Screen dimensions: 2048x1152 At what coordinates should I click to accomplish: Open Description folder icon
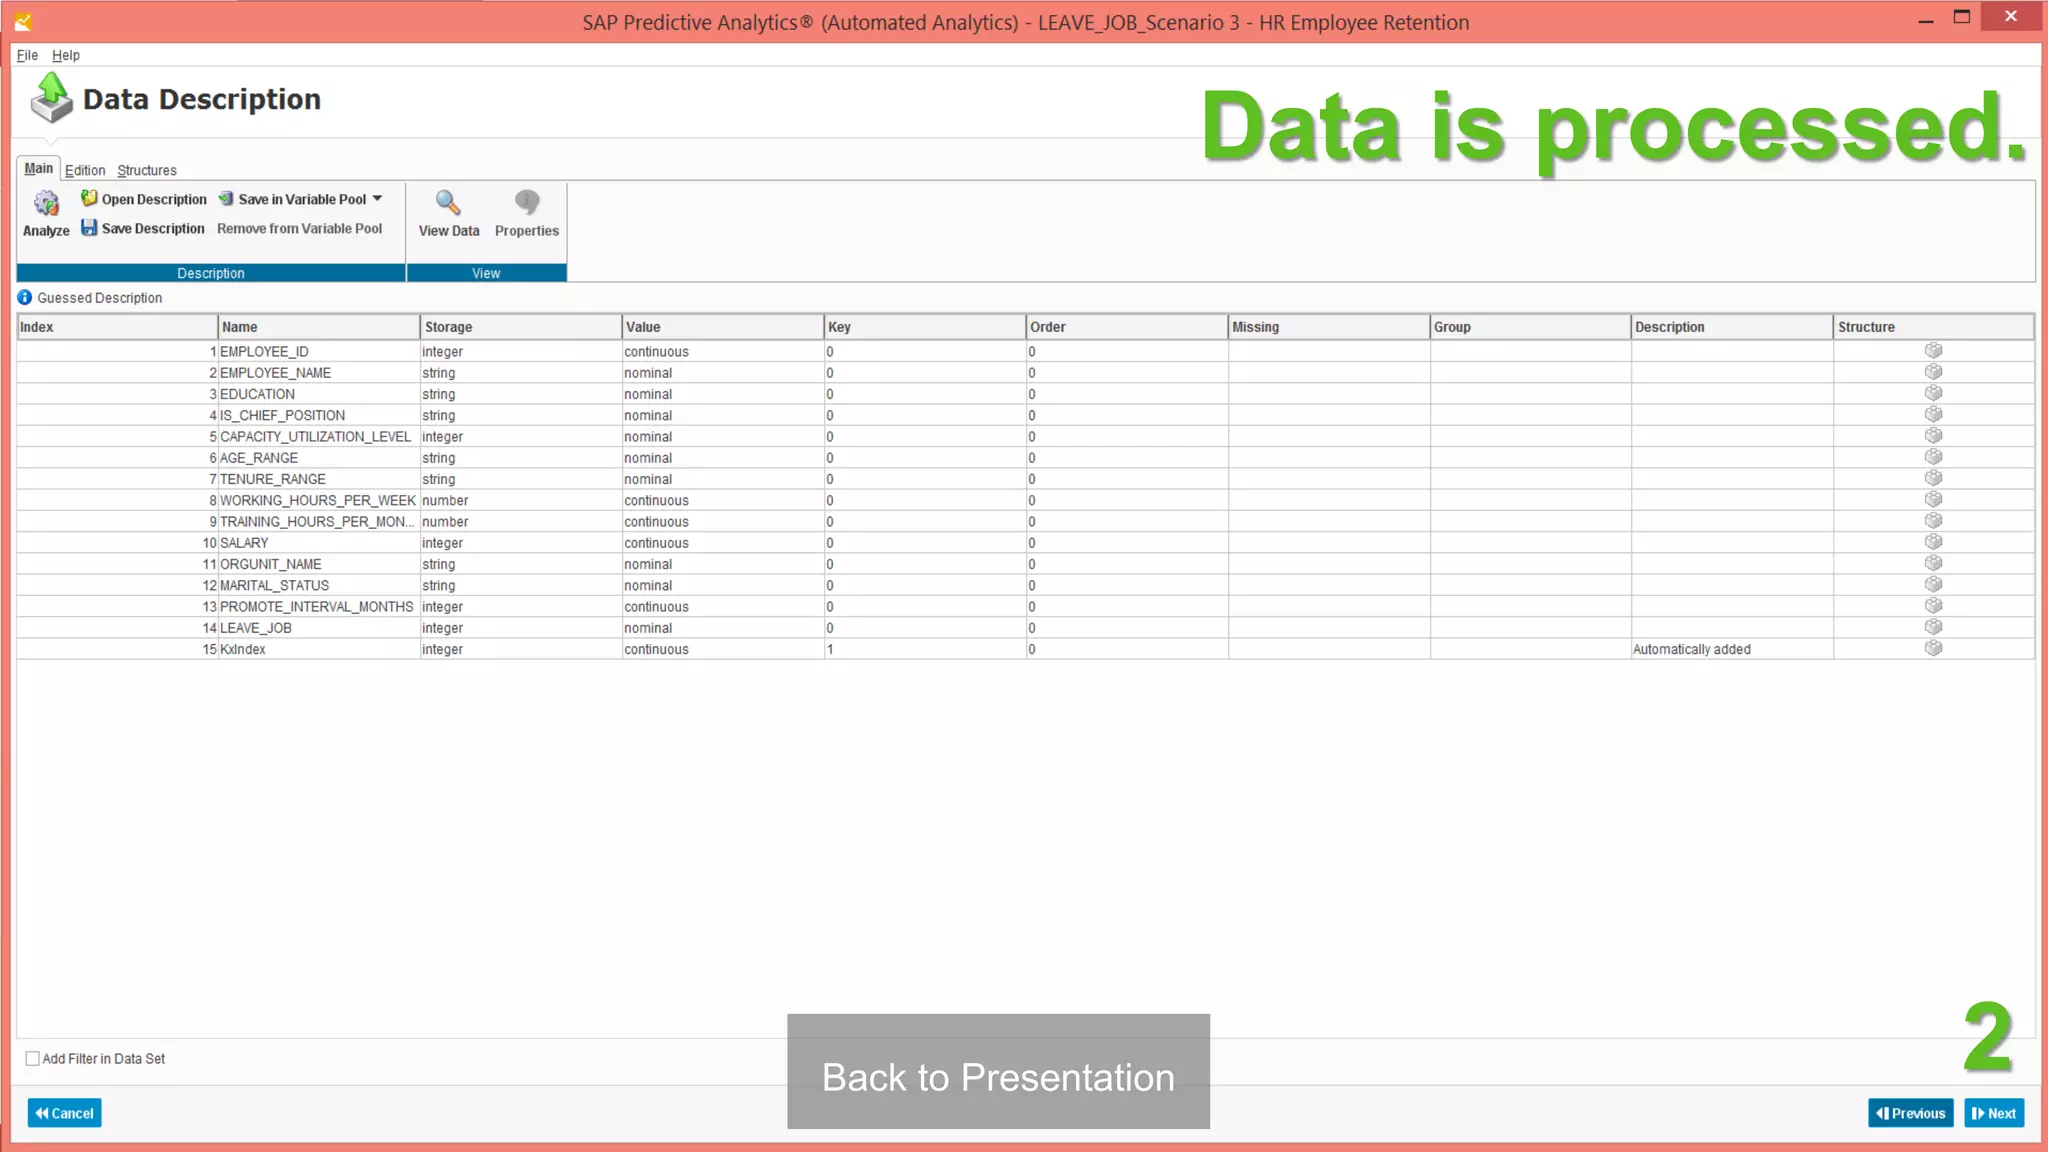[89, 198]
